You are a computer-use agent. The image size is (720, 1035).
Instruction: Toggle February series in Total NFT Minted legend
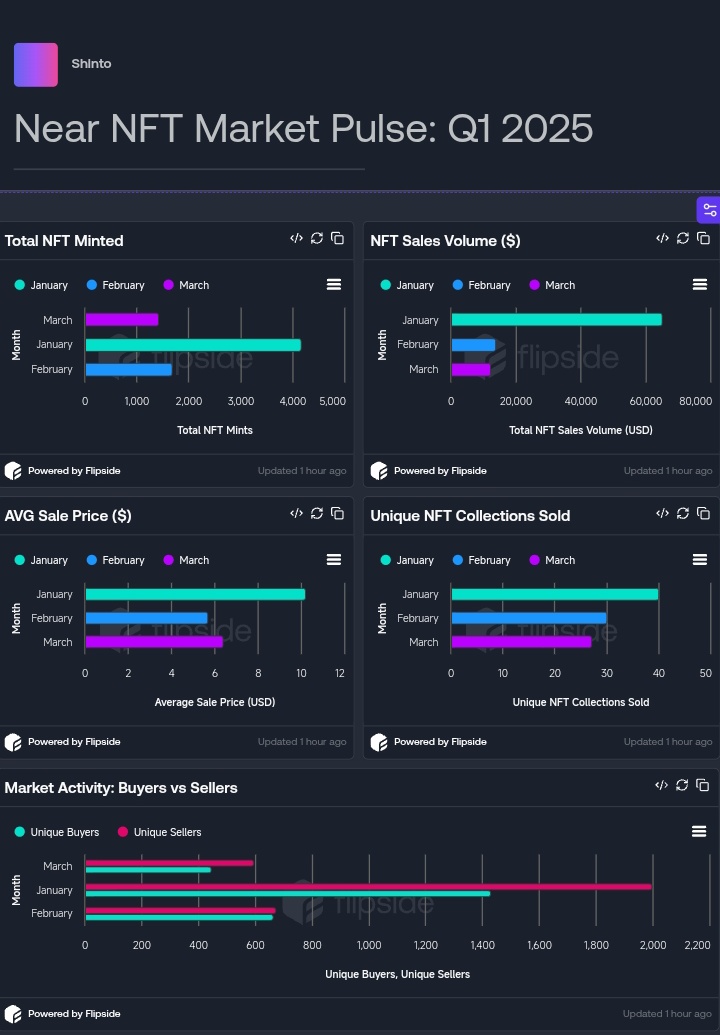pos(115,285)
